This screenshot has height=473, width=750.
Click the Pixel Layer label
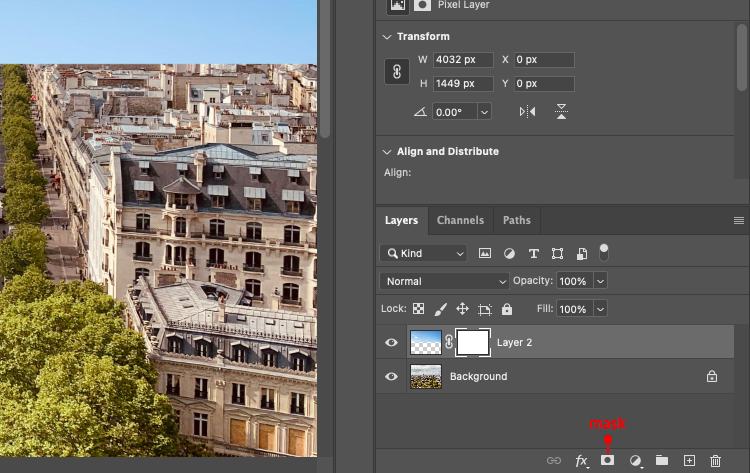click(x=463, y=5)
